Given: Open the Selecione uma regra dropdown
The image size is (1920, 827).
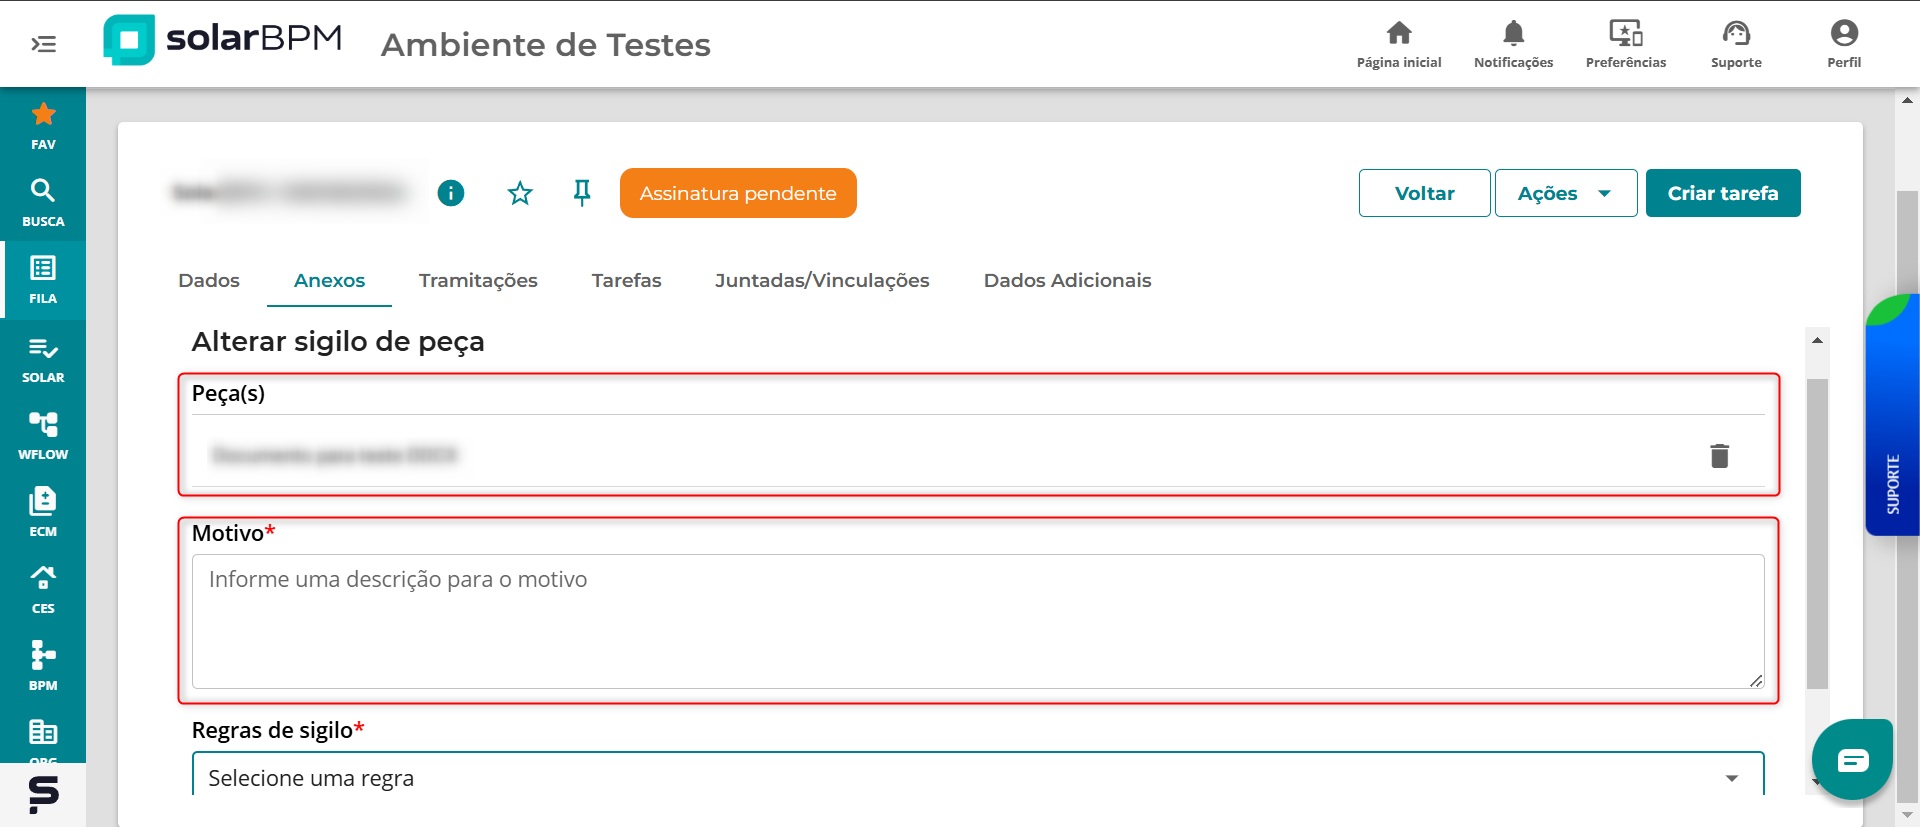Looking at the screenshot, I should [977, 778].
